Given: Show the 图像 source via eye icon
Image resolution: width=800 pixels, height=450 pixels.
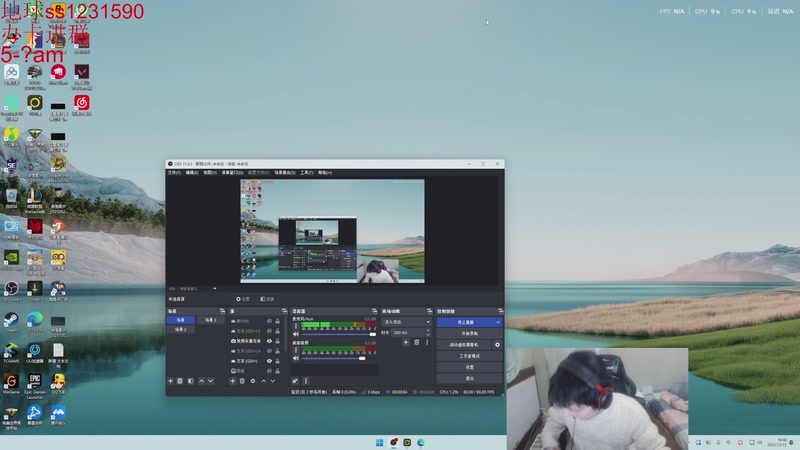Looking at the screenshot, I should (x=269, y=371).
